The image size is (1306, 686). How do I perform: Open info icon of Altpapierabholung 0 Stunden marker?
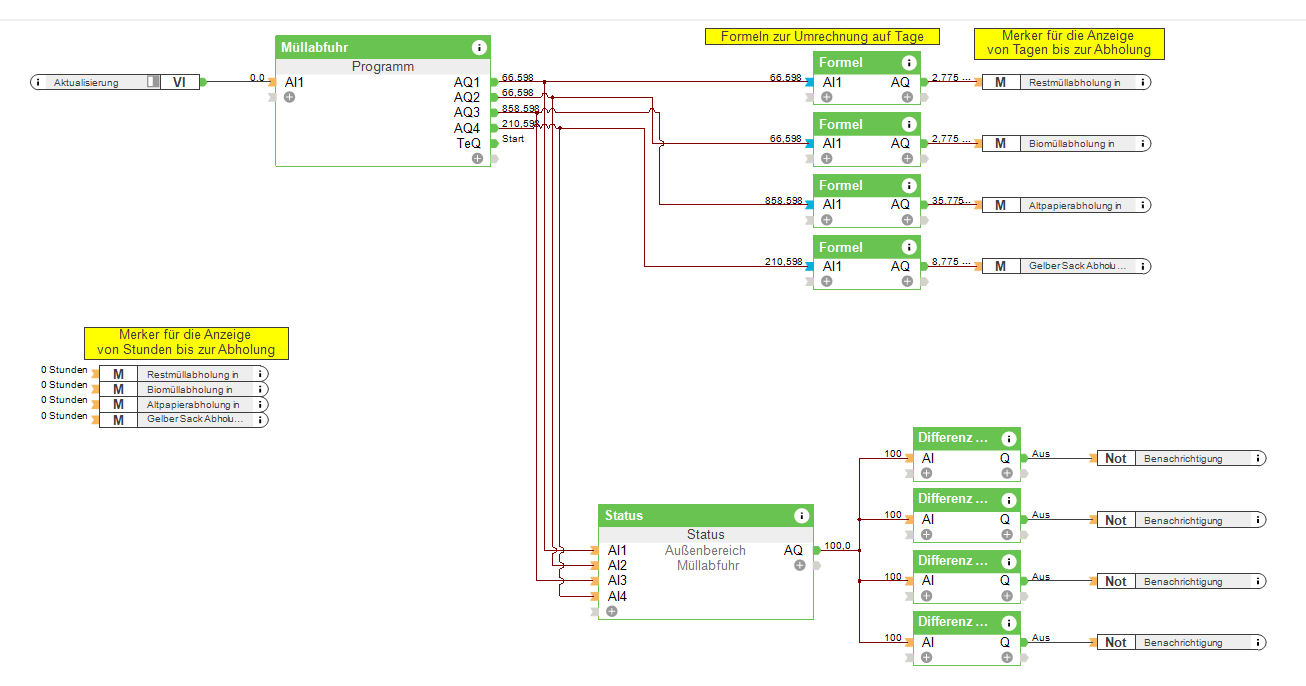coord(260,404)
